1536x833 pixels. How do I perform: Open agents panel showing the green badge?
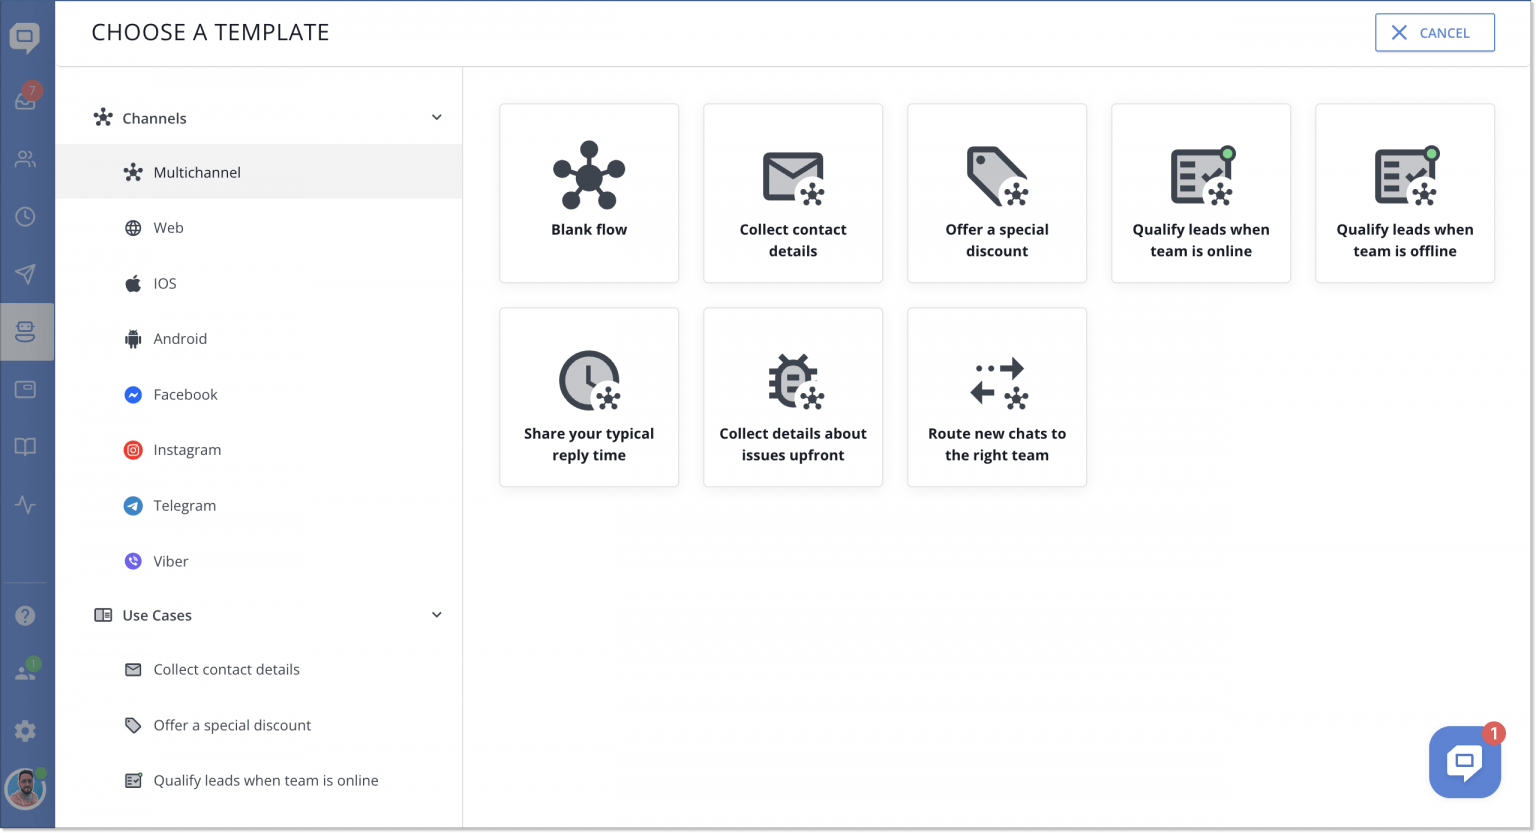tap(25, 671)
